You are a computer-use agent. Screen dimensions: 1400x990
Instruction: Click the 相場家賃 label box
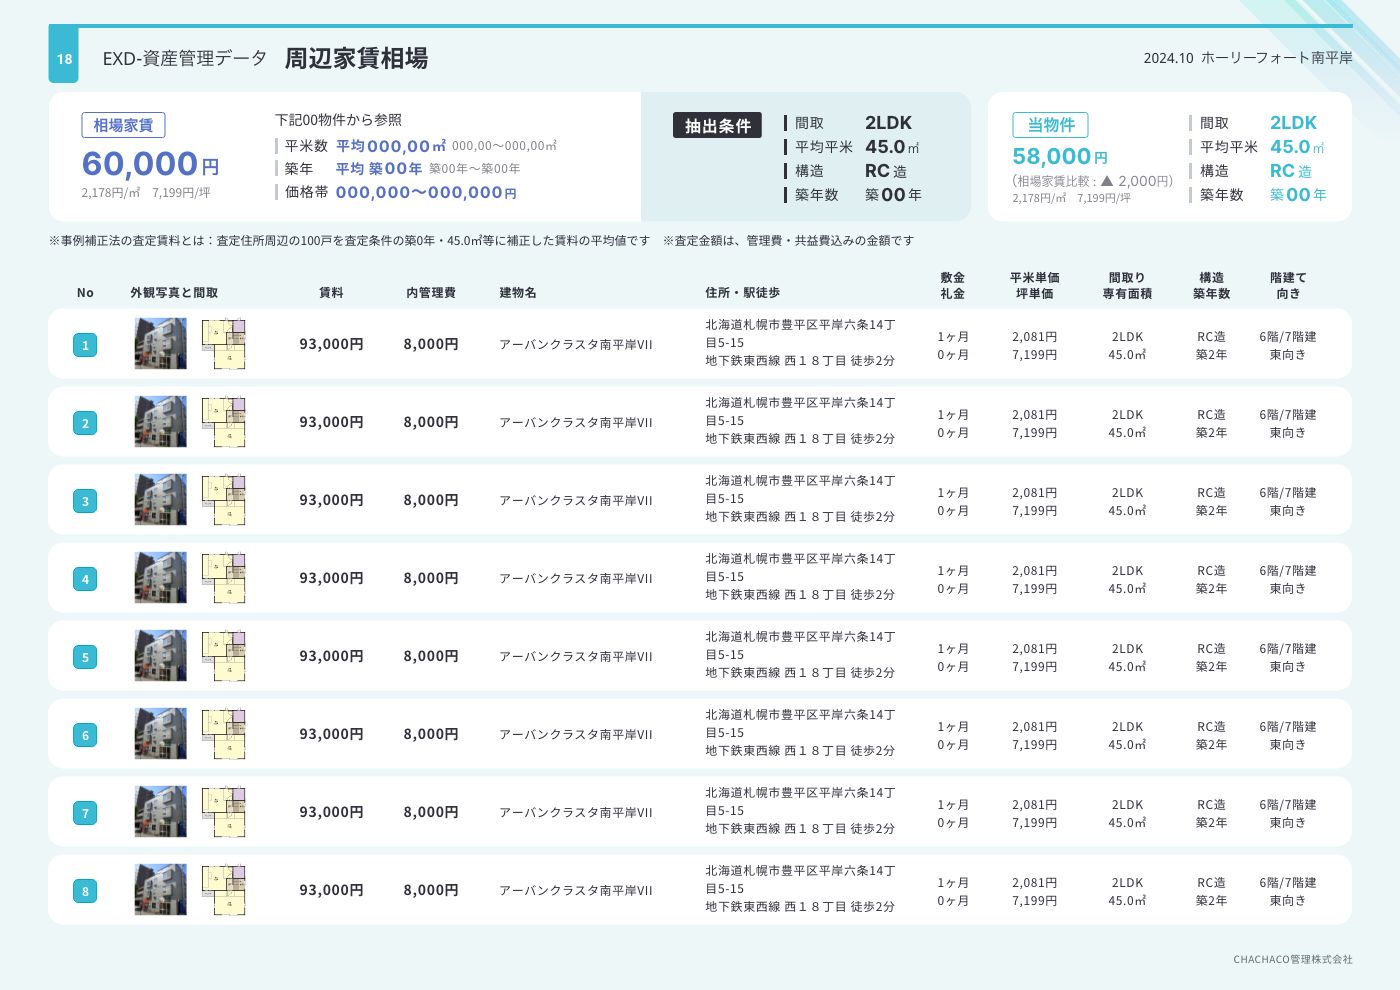123,125
